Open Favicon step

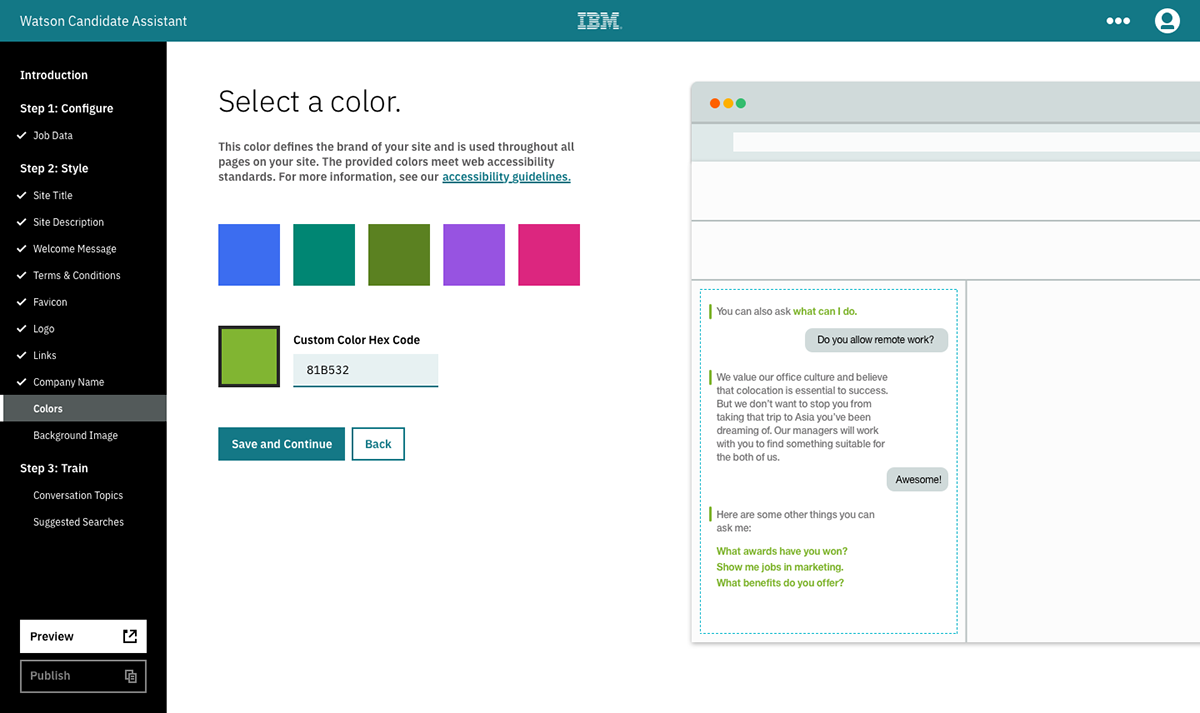point(50,302)
